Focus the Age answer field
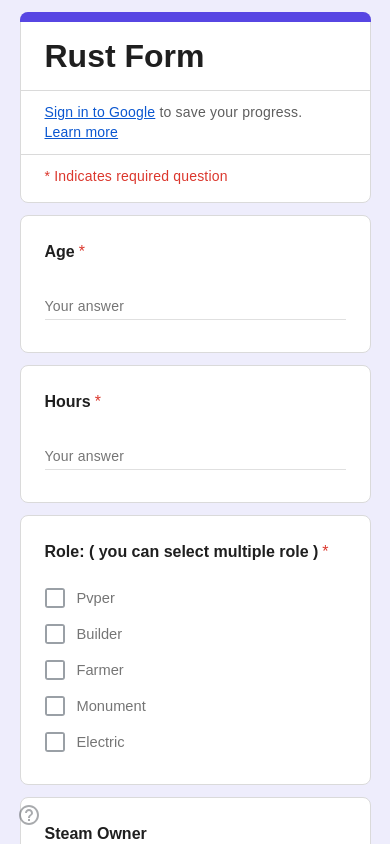Viewport: 390px width, 844px height. (x=195, y=306)
